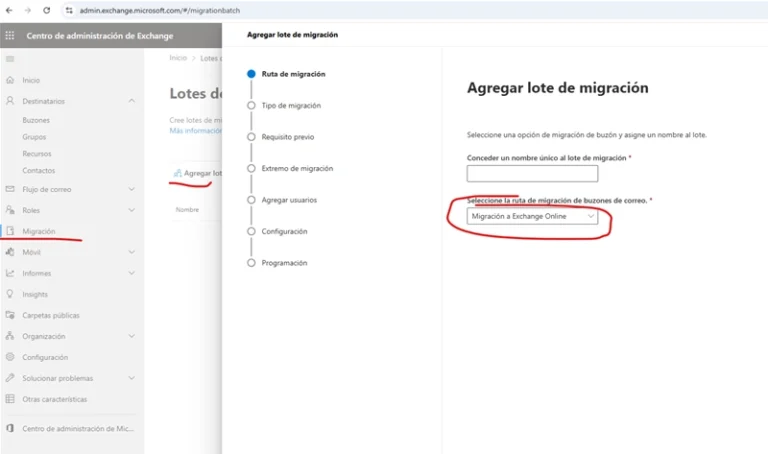Open Buzones under Destinatarios
The width and height of the screenshot is (768, 454).
tap(36, 120)
